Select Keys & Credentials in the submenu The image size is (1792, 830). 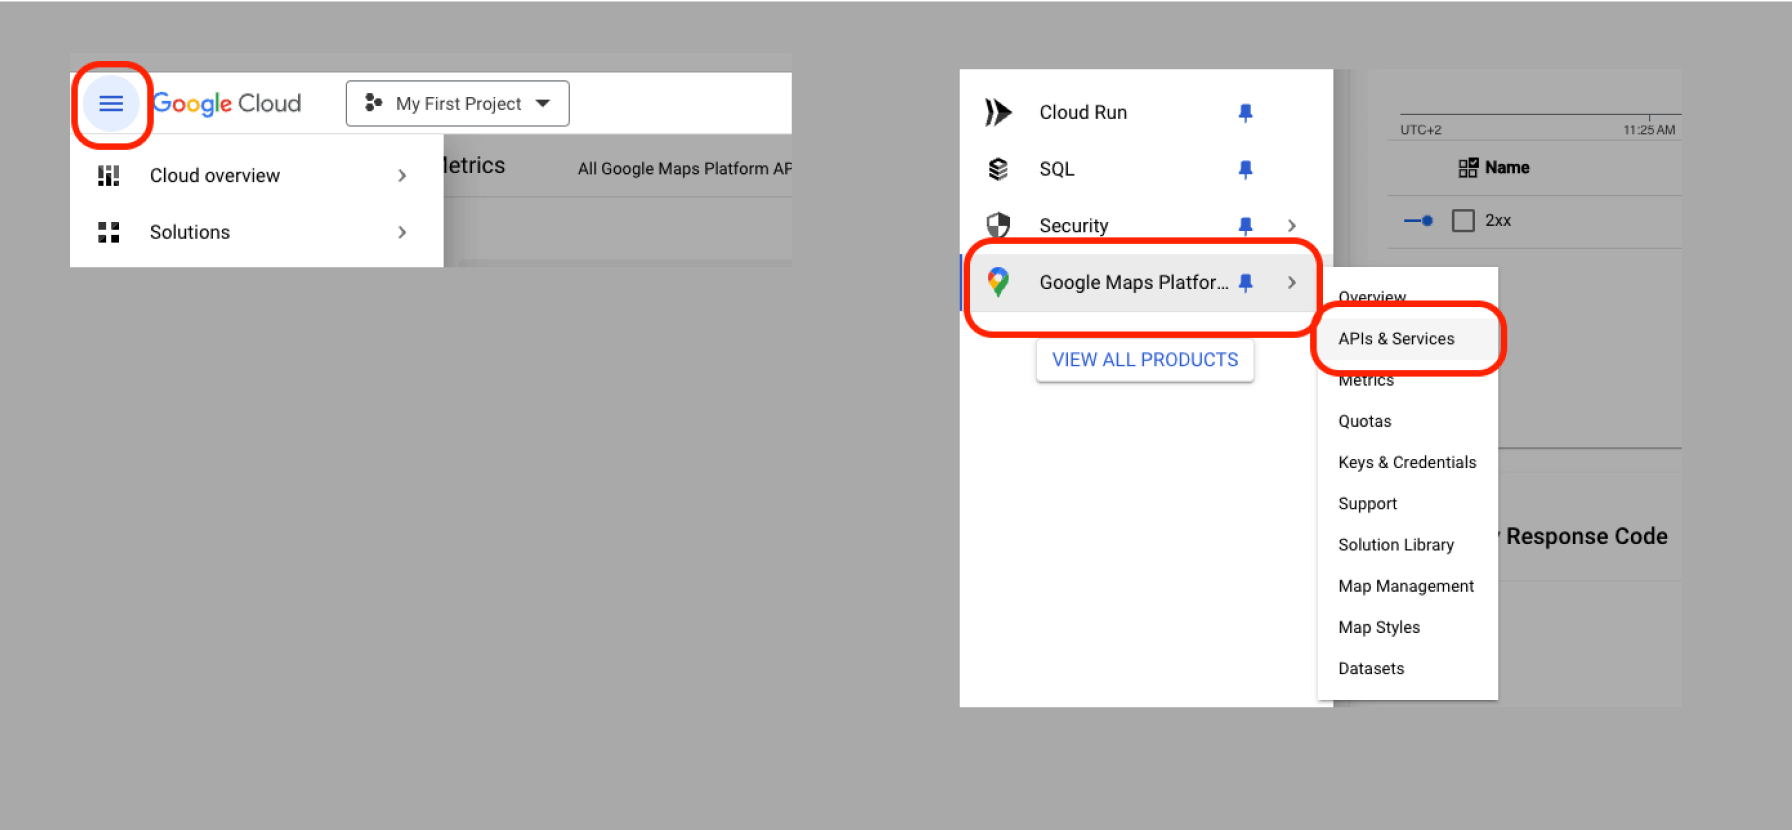tap(1408, 462)
